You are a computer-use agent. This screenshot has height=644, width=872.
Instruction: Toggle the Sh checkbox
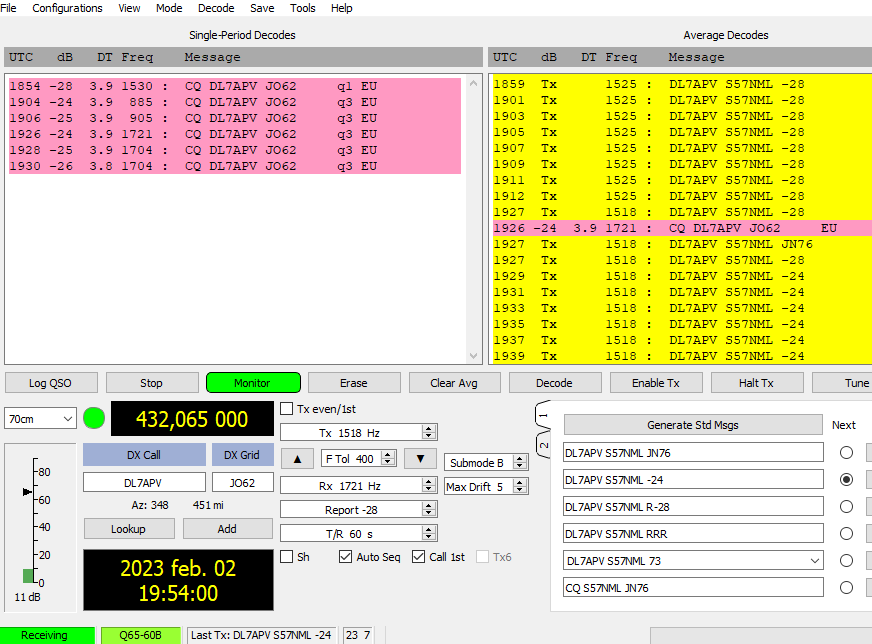286,557
